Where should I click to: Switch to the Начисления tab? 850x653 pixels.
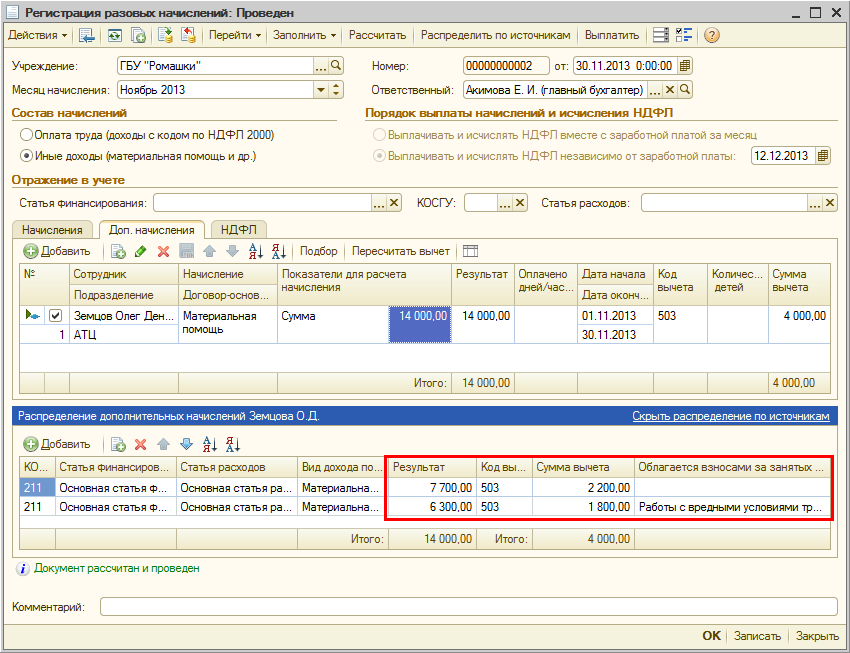click(x=53, y=230)
